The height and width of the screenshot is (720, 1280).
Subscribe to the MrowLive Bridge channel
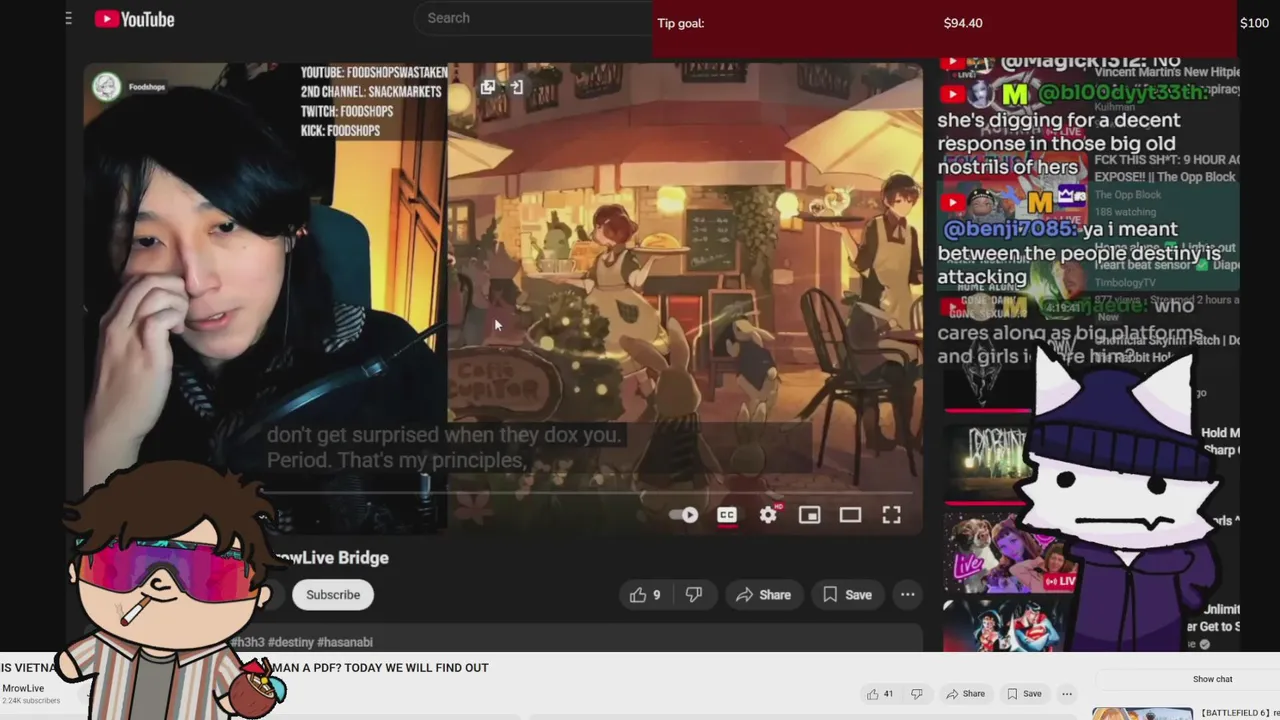pos(333,595)
